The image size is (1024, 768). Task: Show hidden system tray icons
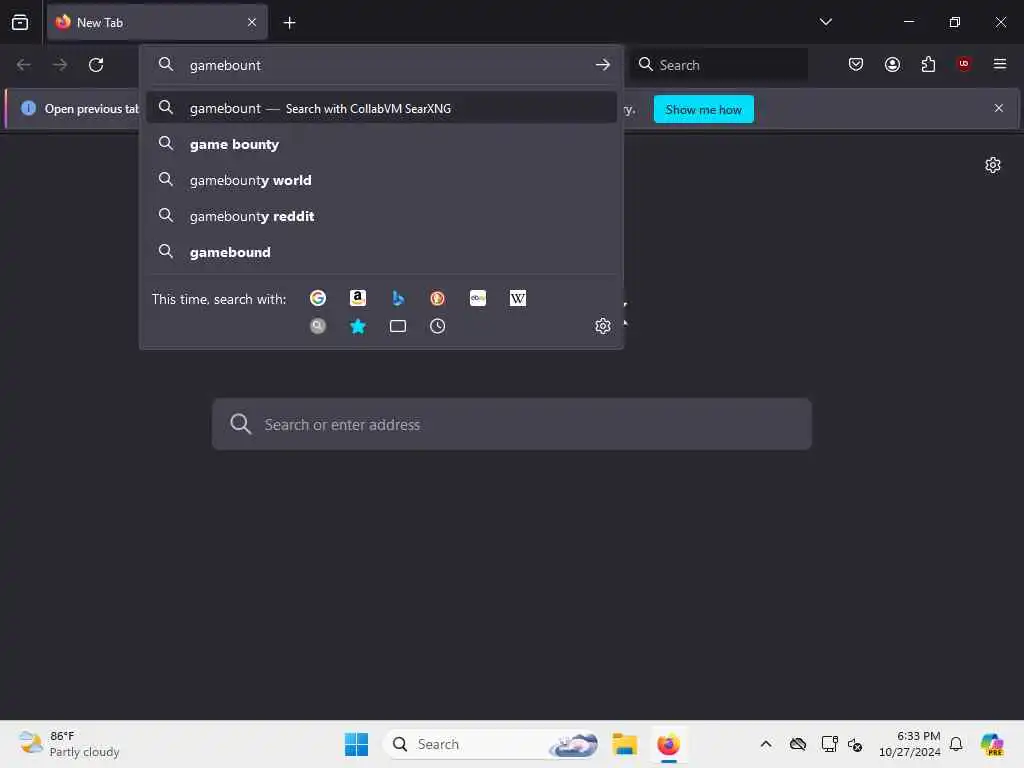pos(766,744)
